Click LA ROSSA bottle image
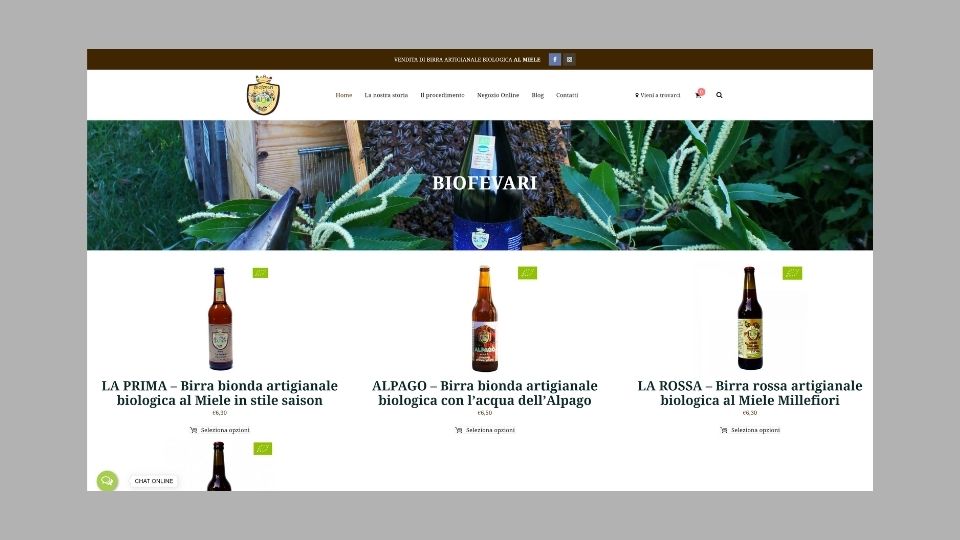 pyautogui.click(x=749, y=318)
